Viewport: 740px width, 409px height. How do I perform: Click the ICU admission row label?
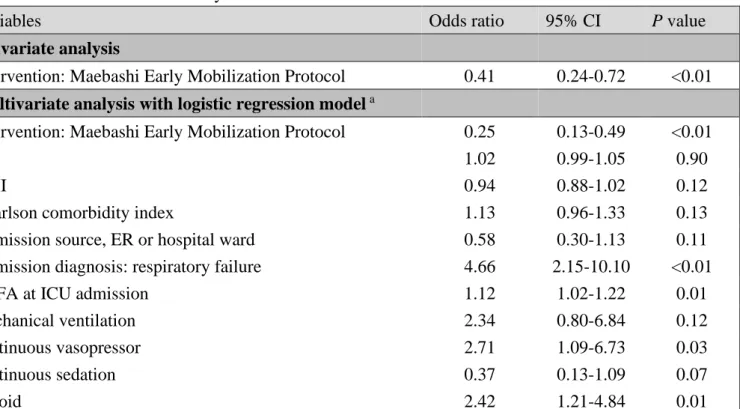click(74, 294)
